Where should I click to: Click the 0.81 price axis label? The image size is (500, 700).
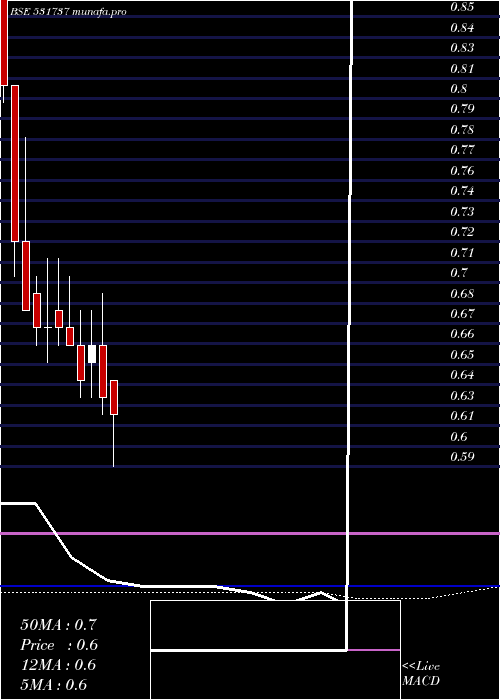click(x=462, y=69)
